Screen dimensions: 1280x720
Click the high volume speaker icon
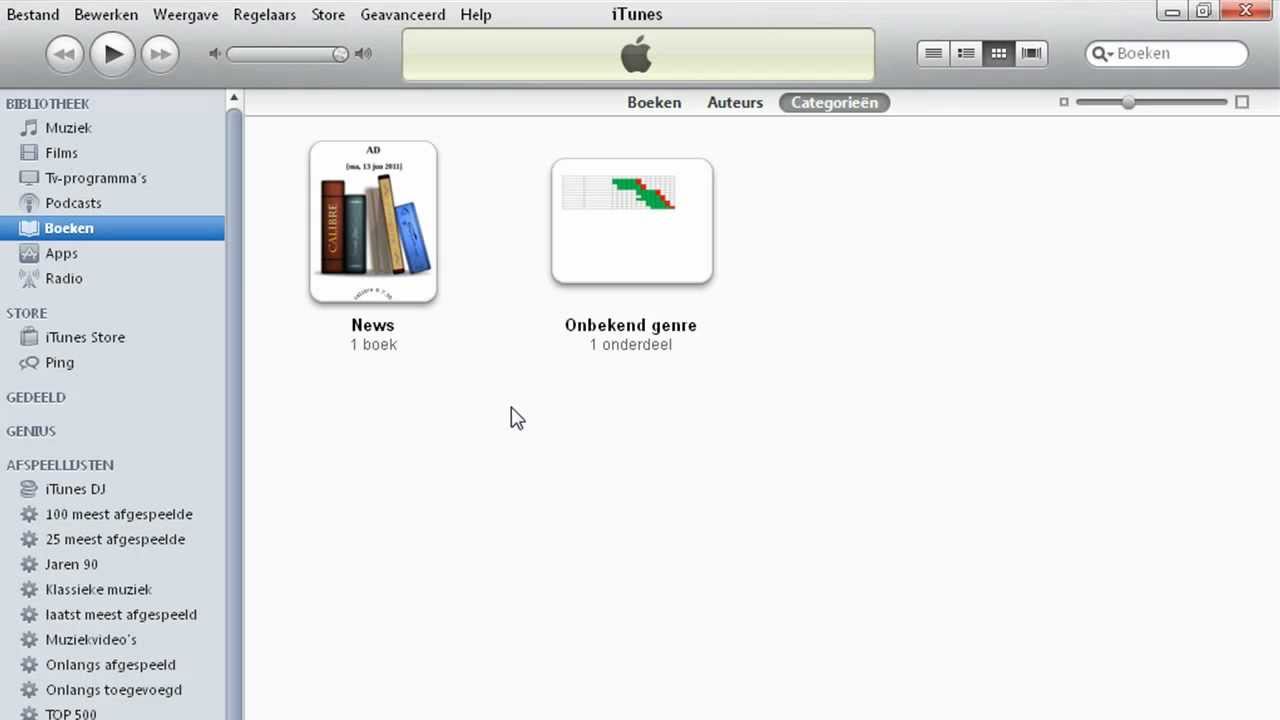click(364, 54)
